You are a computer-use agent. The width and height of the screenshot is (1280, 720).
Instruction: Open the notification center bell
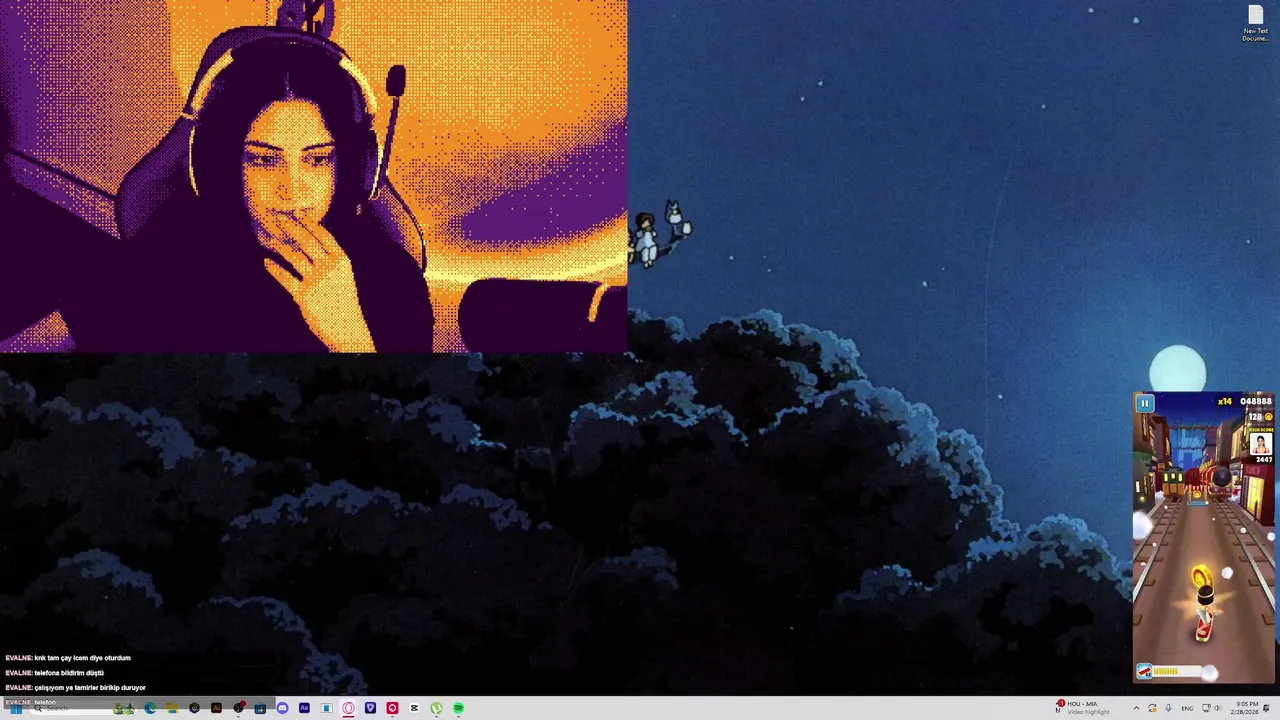pyautogui.click(x=1266, y=708)
